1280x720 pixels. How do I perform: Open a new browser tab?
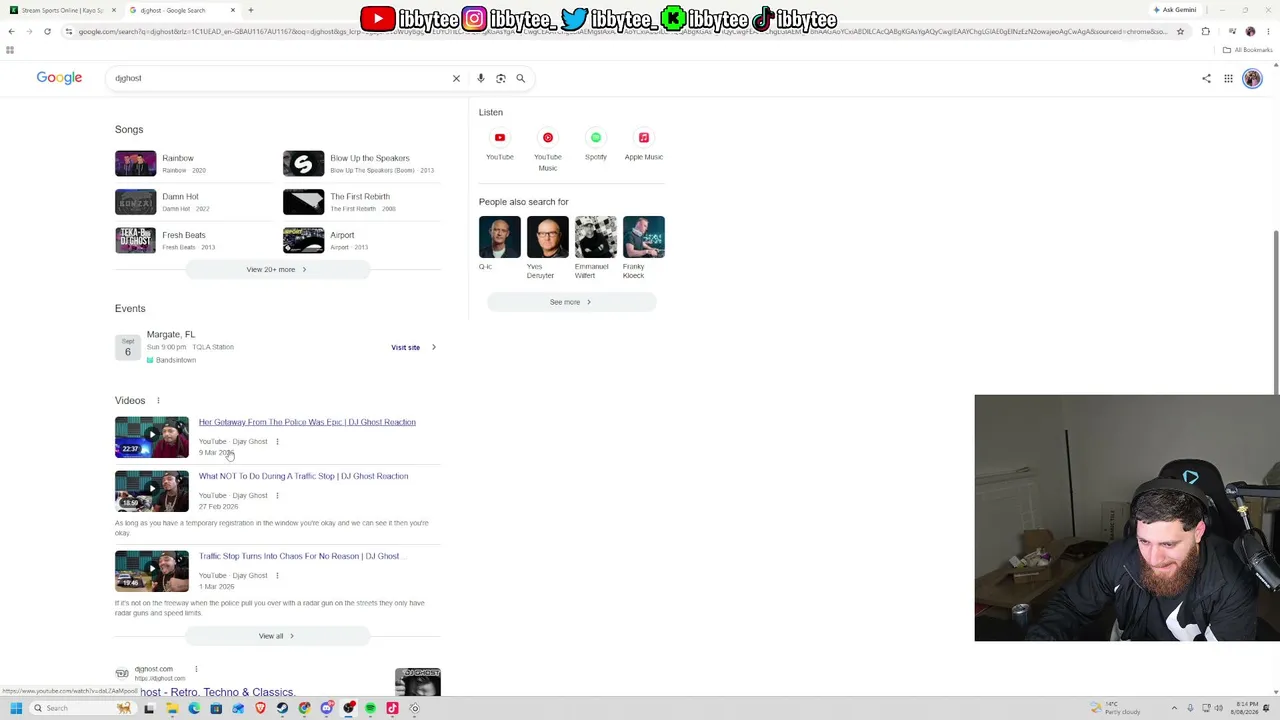tap(251, 10)
